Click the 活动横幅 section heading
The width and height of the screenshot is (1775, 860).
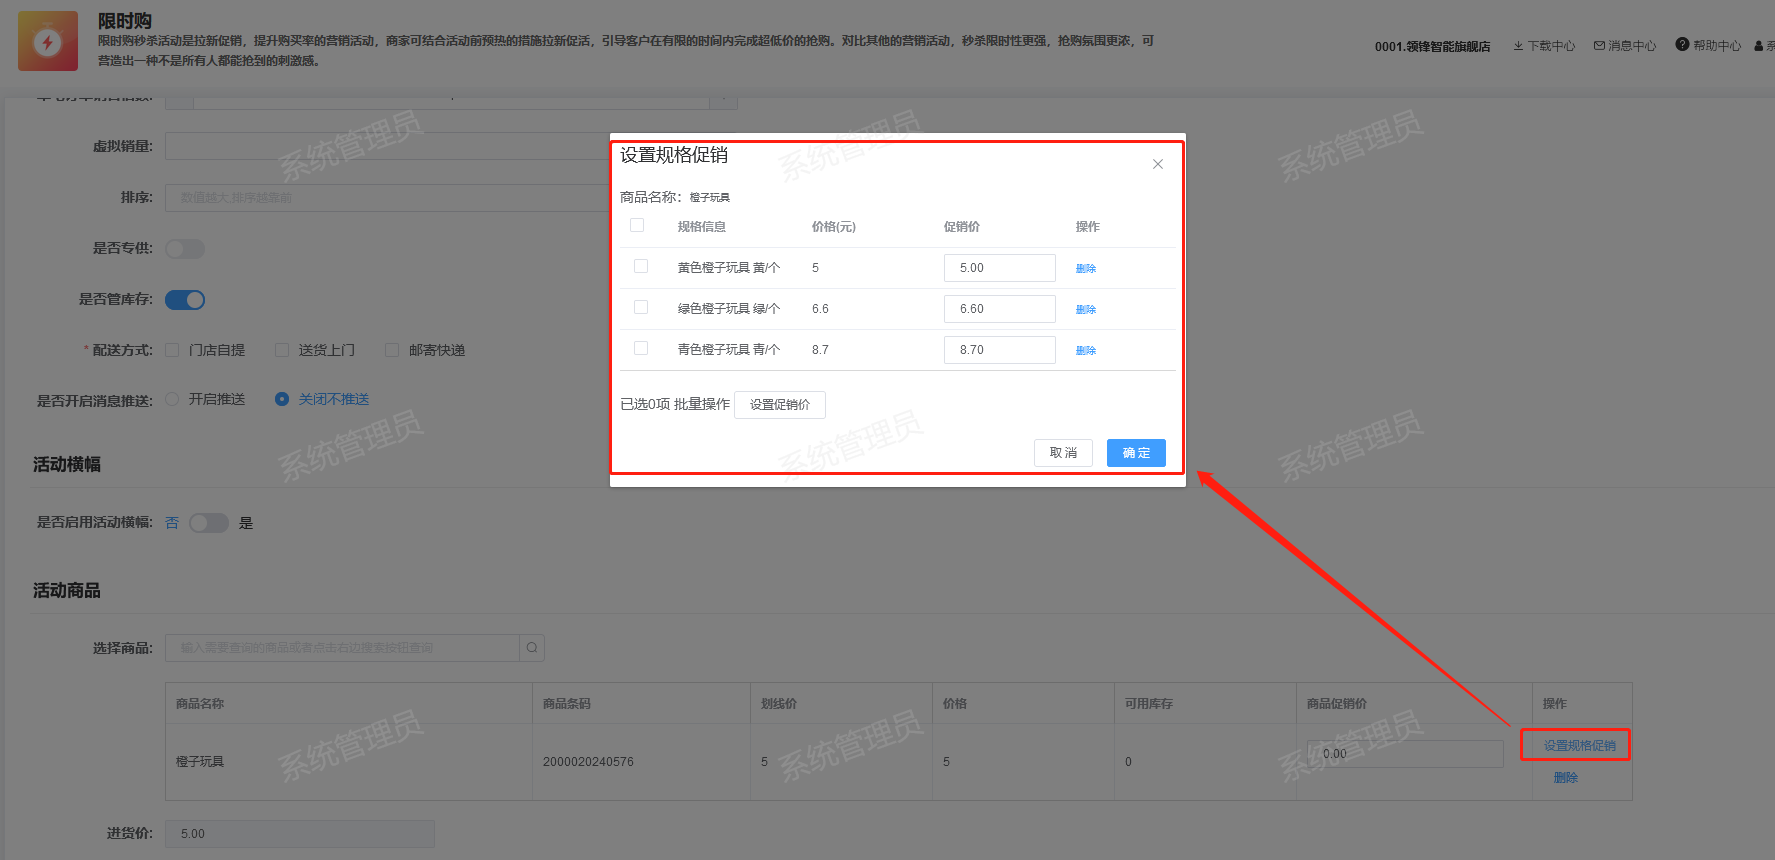(x=67, y=464)
